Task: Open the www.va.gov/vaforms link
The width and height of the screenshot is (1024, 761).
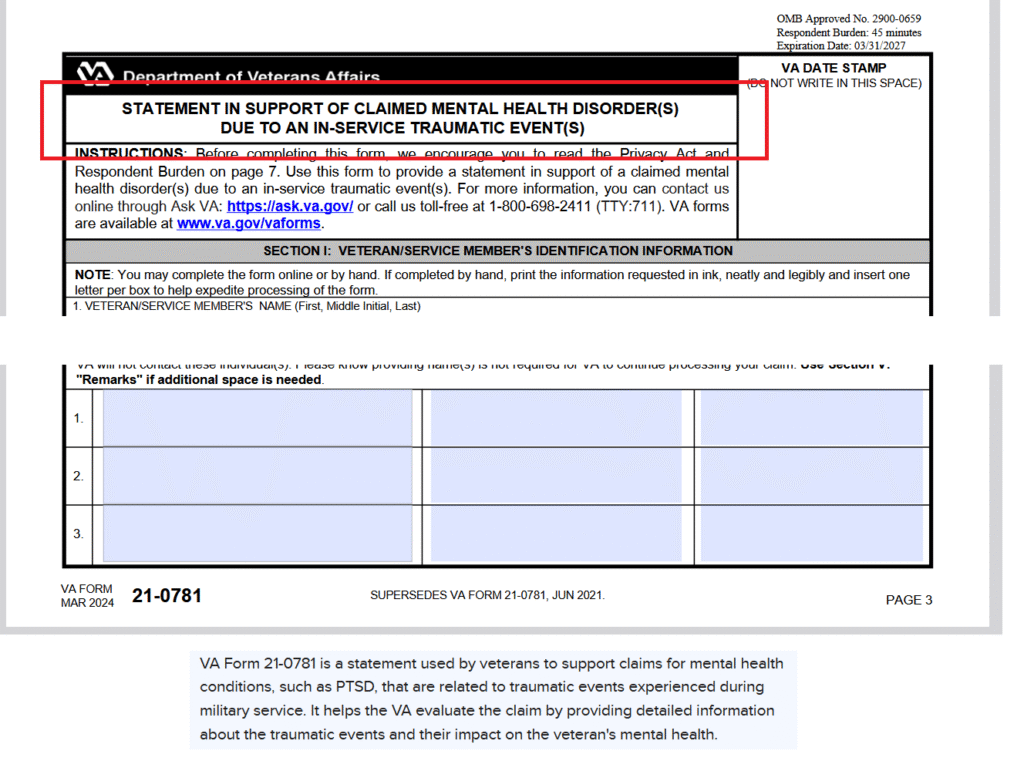Action: click(249, 223)
